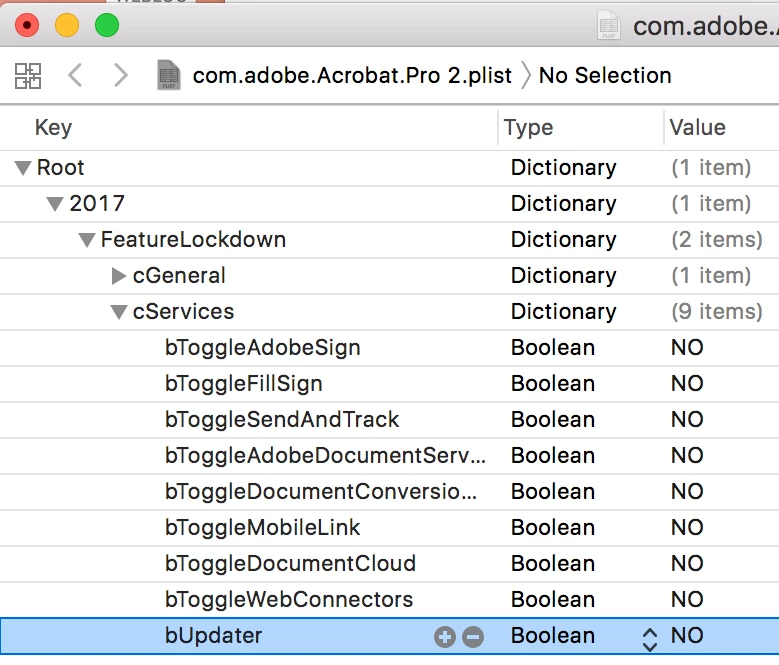This screenshot has height=665, width=779.
Task: Click the Type column header
Action: 528,128
